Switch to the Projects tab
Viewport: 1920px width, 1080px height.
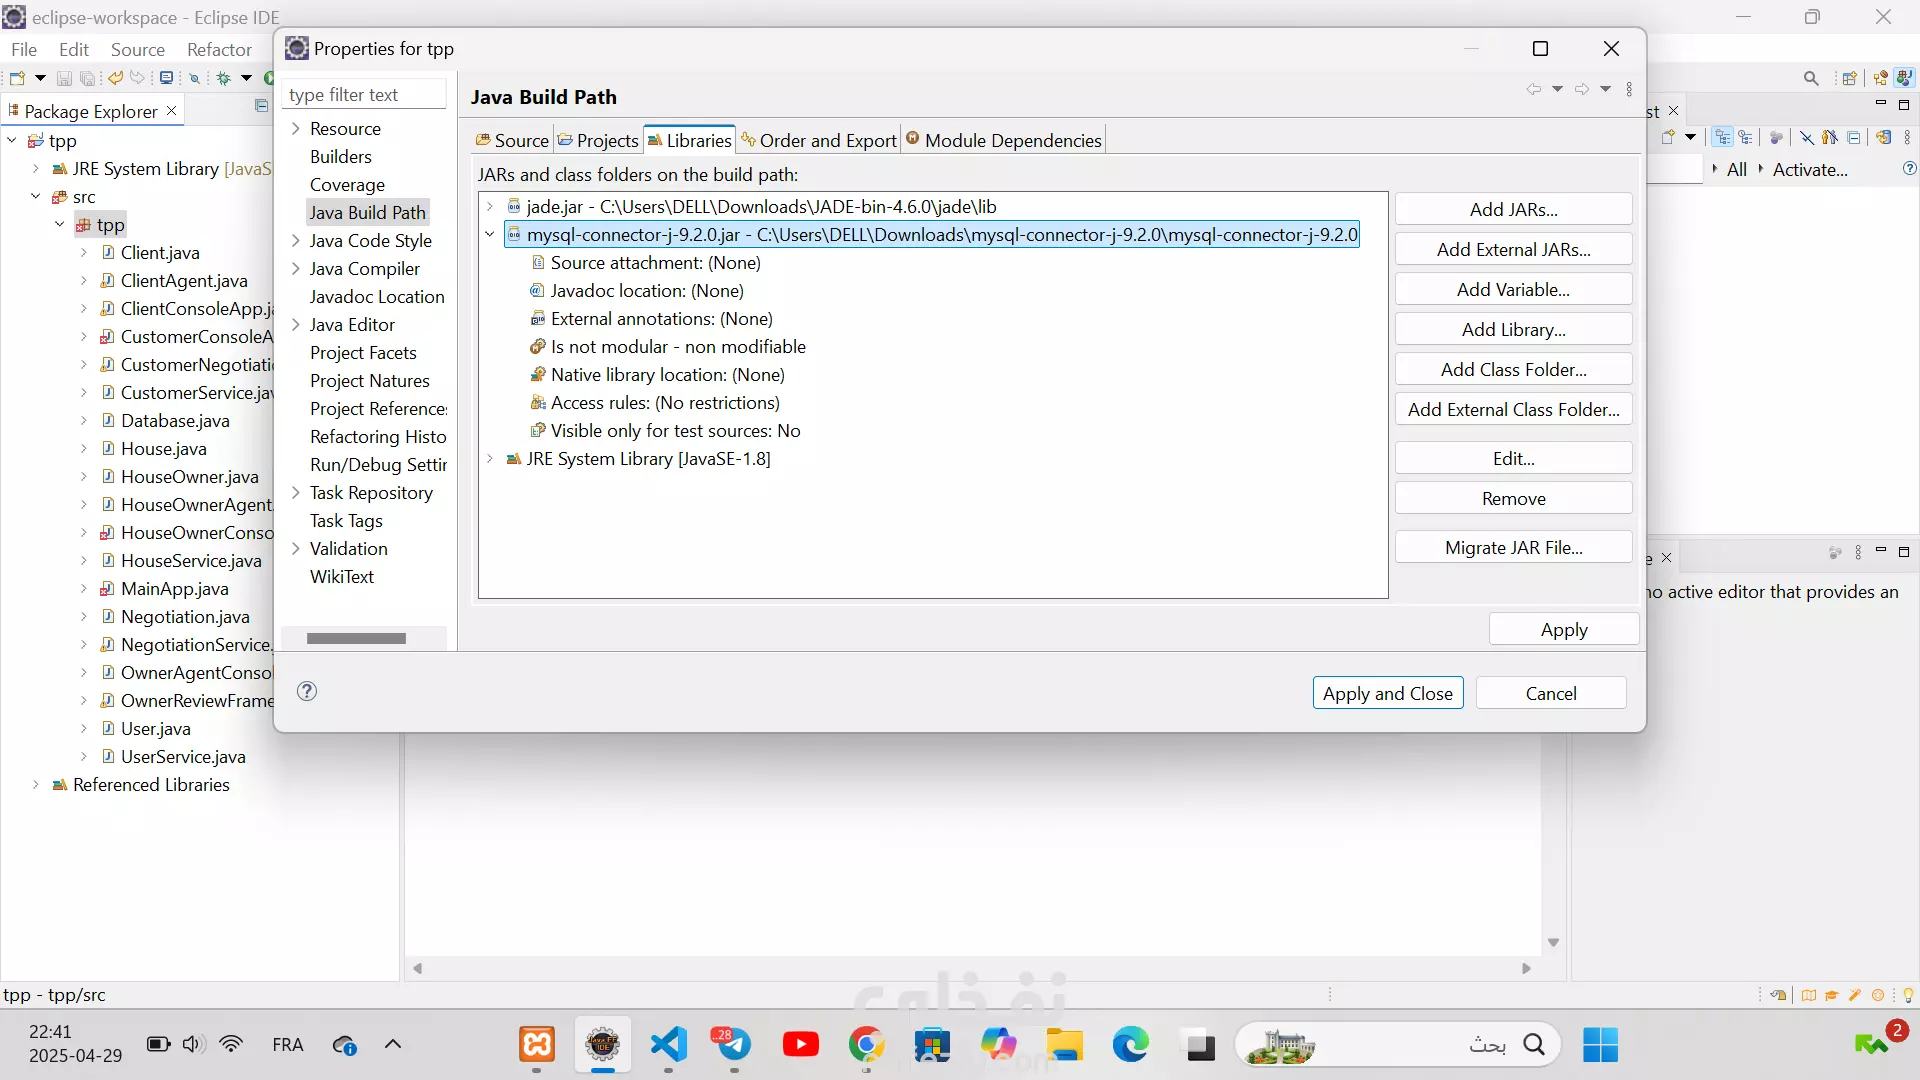click(x=598, y=140)
